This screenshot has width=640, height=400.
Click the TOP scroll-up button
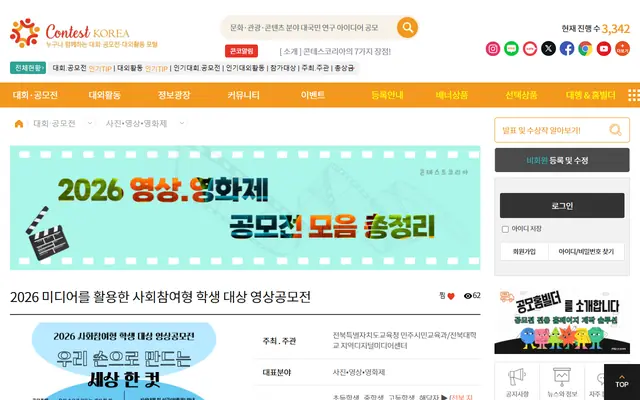622,382
